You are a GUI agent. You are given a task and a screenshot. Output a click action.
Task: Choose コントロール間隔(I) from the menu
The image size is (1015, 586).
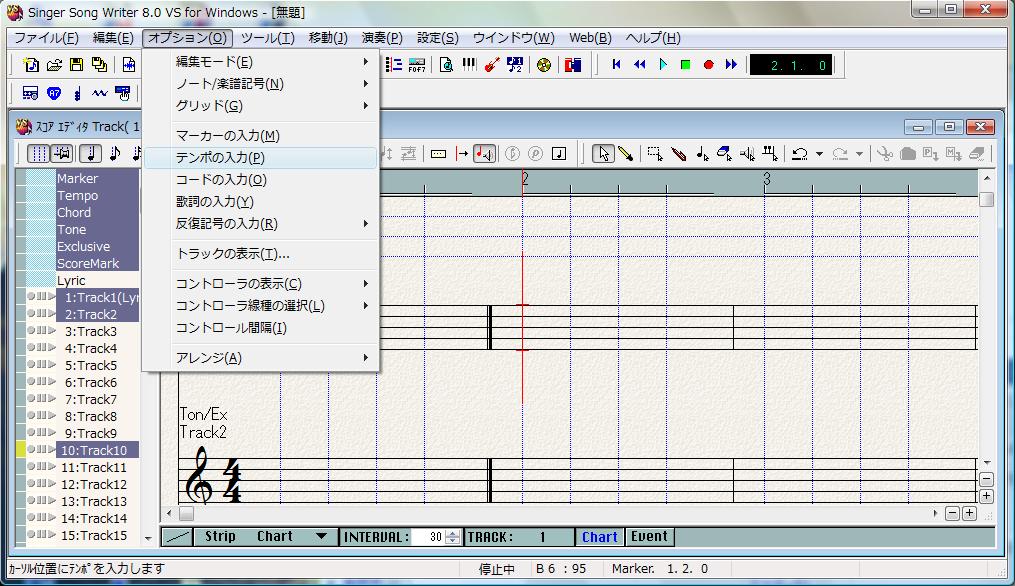(x=262, y=328)
